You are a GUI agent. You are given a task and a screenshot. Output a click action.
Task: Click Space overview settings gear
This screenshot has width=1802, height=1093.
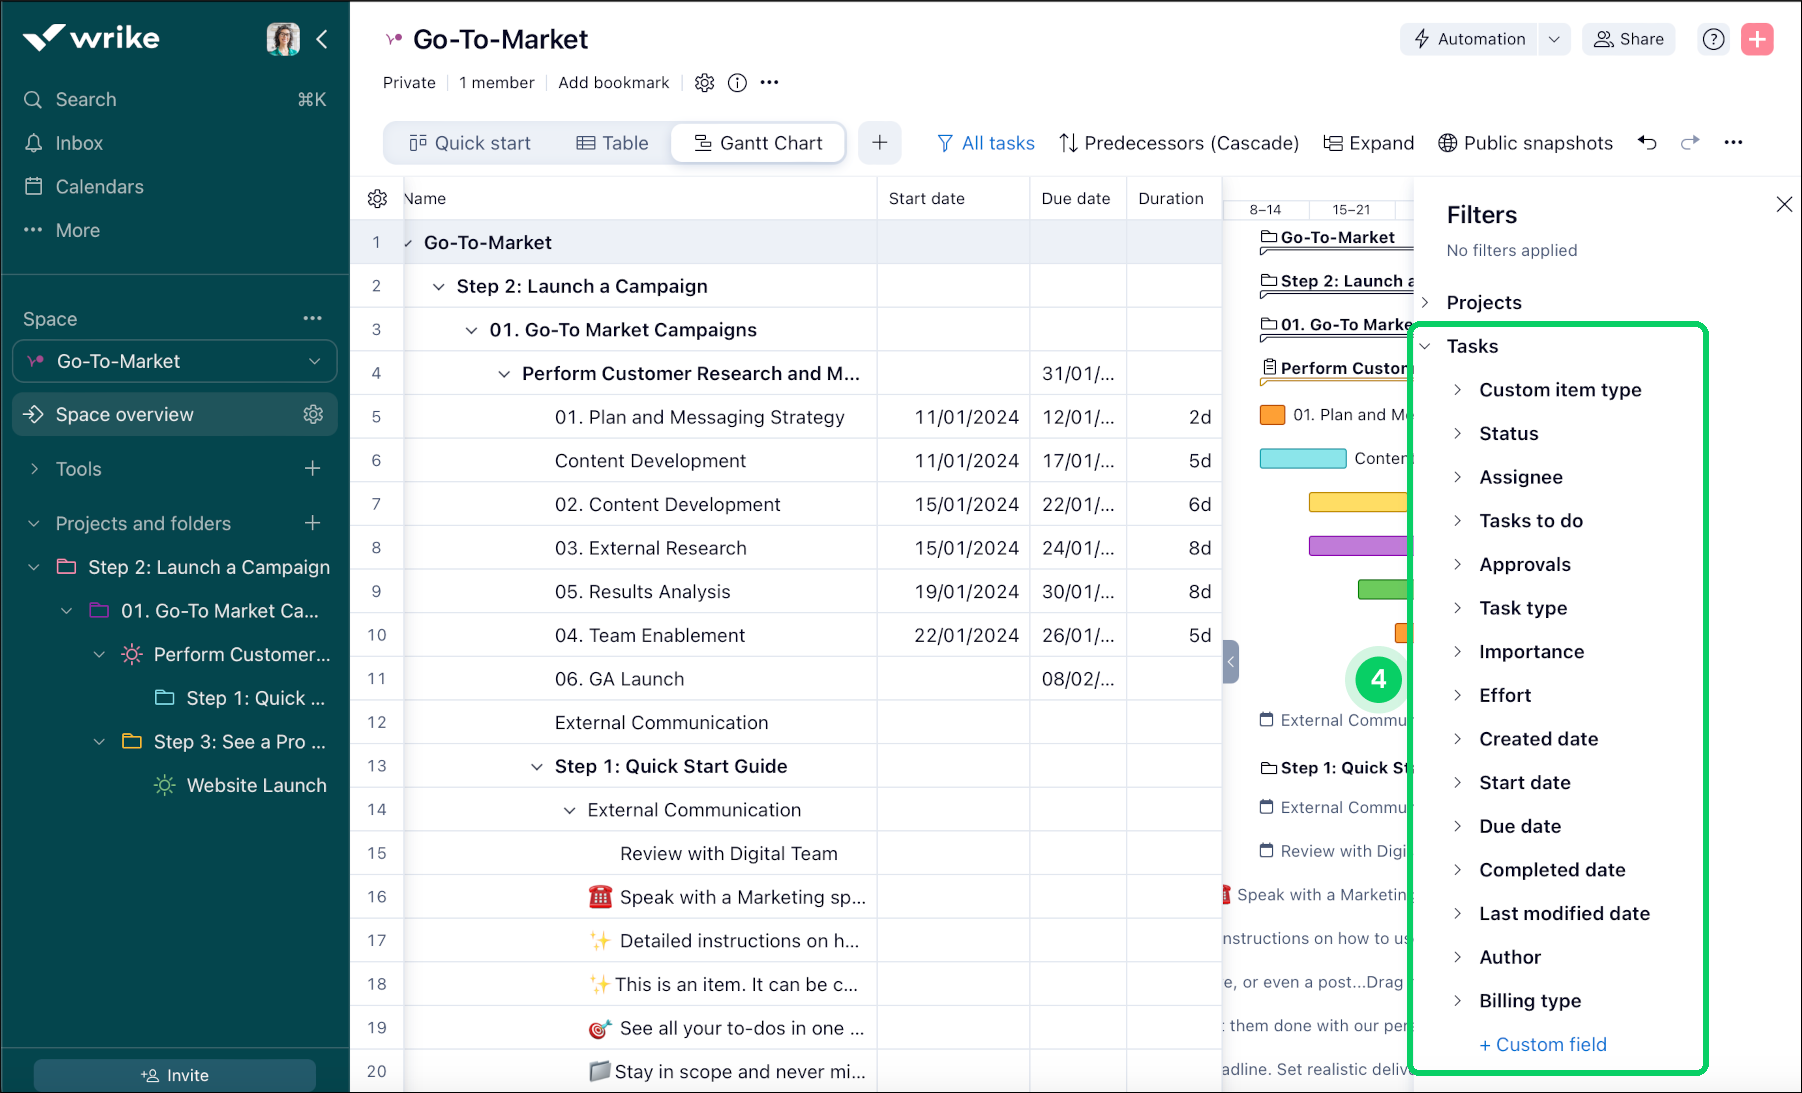tap(313, 414)
